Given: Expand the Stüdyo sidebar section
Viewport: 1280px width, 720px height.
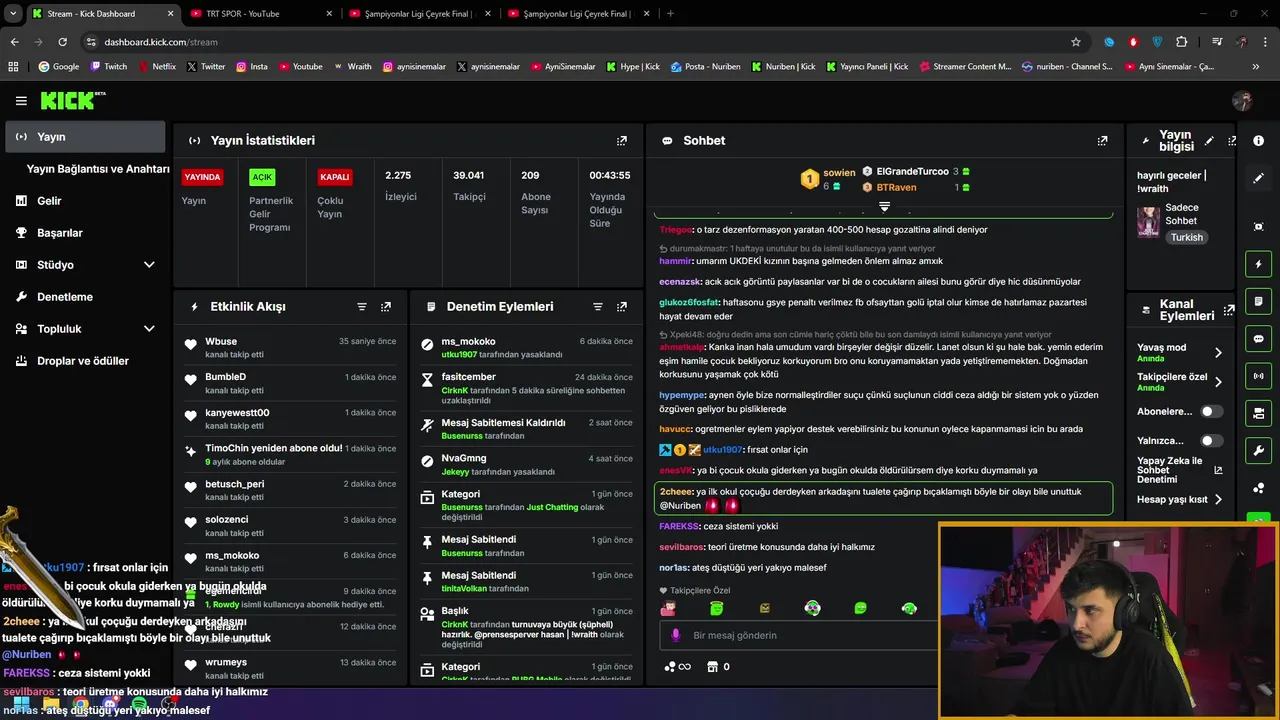Looking at the screenshot, I should tap(149, 265).
